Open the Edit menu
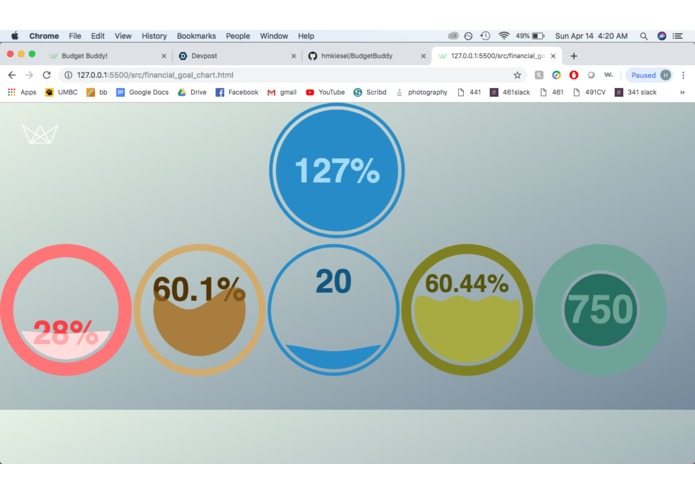This screenshot has width=695, height=494. coord(98,36)
